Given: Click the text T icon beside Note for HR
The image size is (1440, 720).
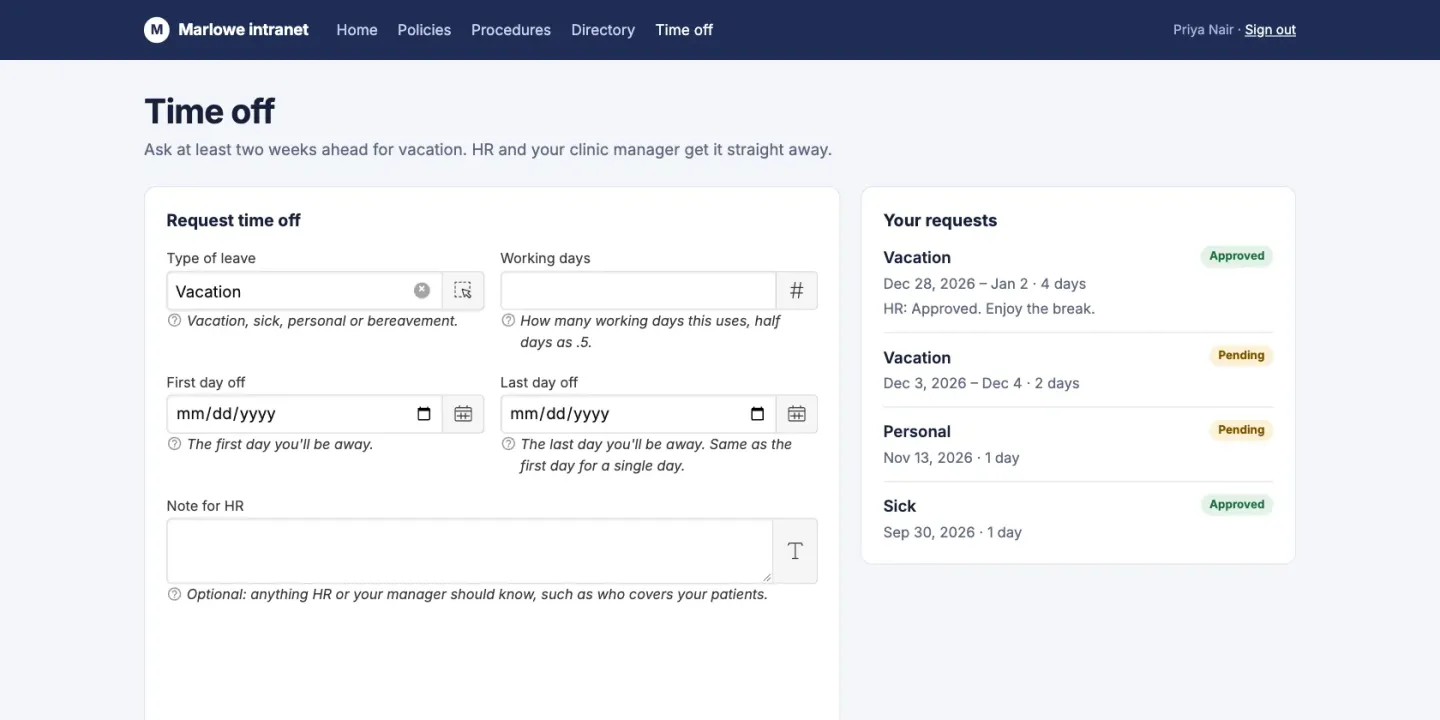Looking at the screenshot, I should point(795,551).
